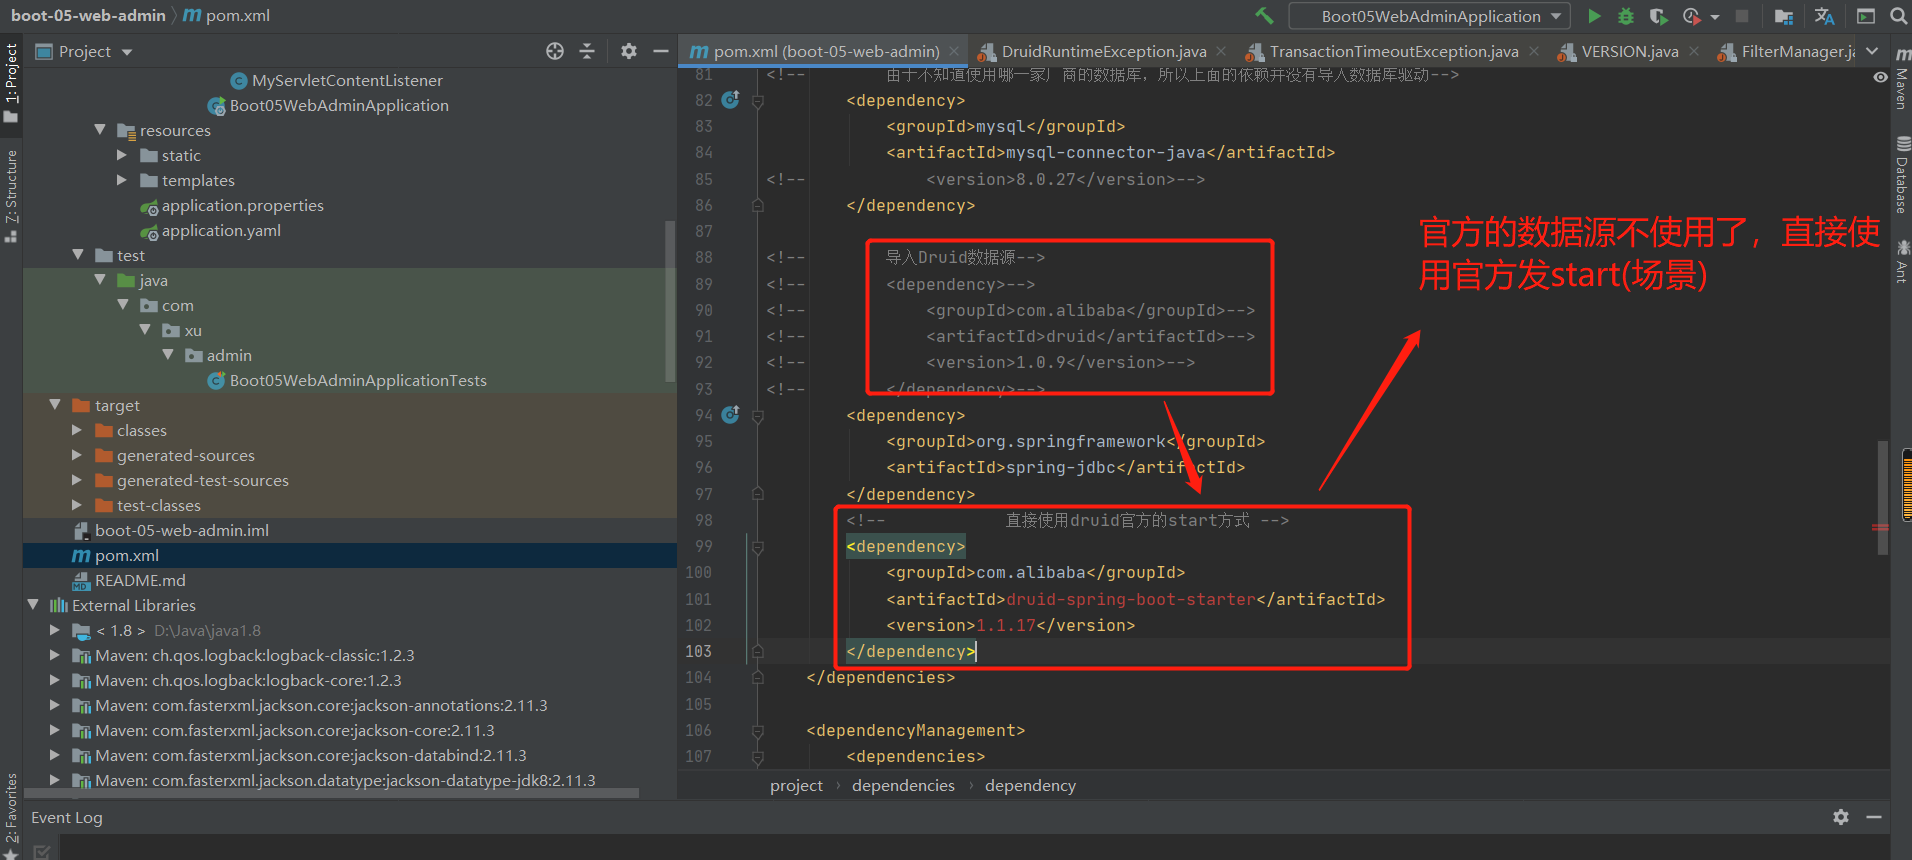Click the locate opened file crosshair icon
Screen dimensions: 1912x860
555,51
